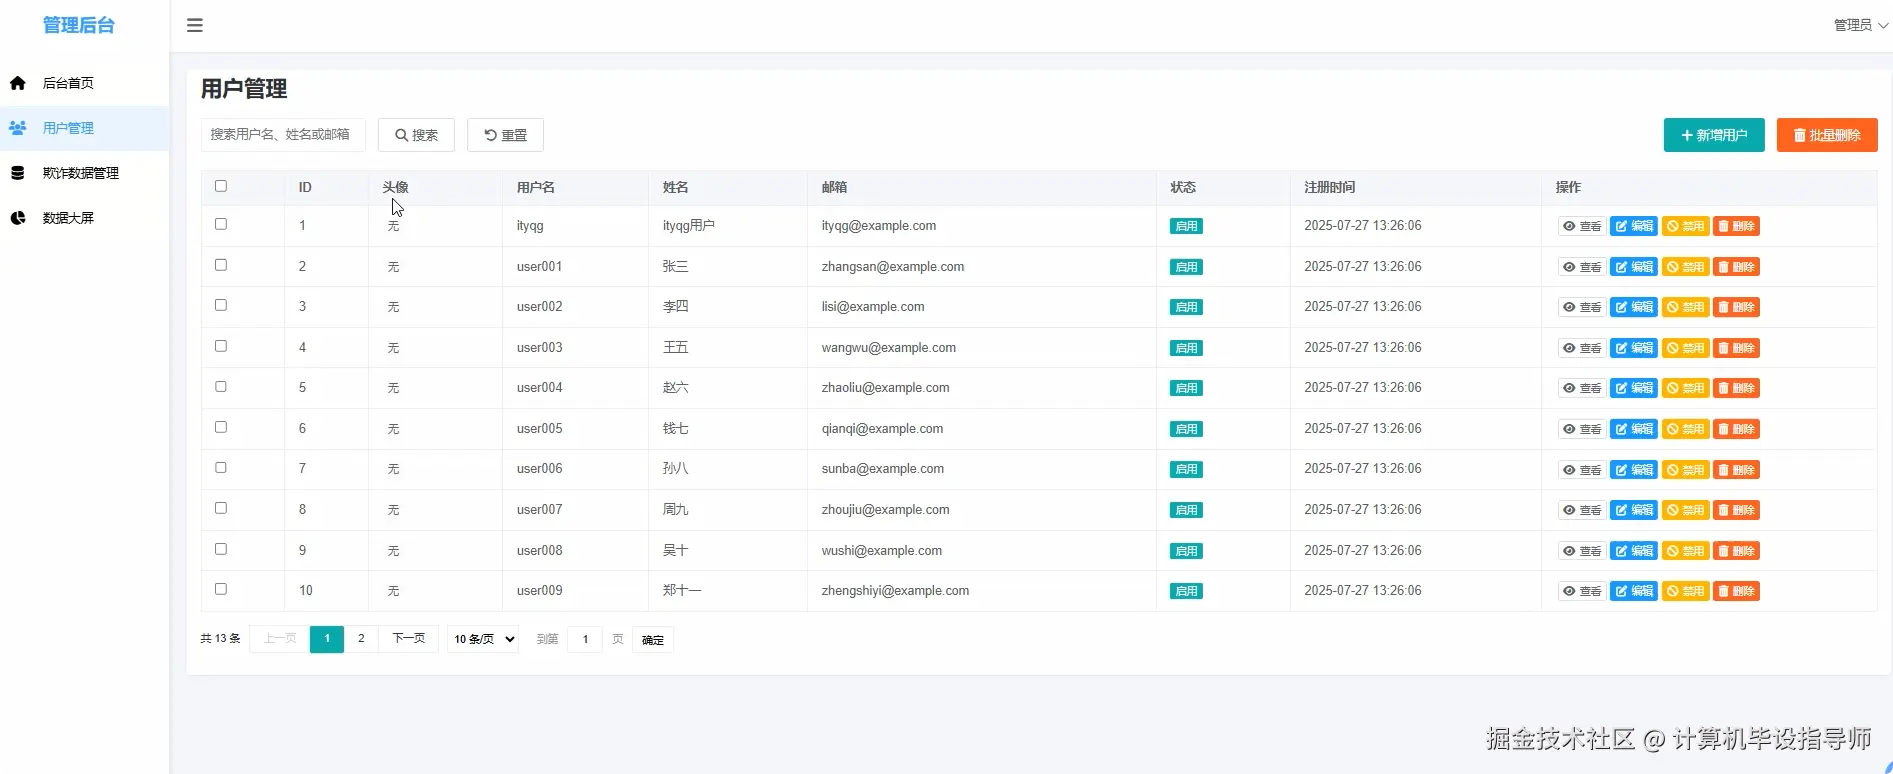Delete user003 with 删除 button
Image resolution: width=1893 pixels, height=774 pixels.
click(1736, 348)
